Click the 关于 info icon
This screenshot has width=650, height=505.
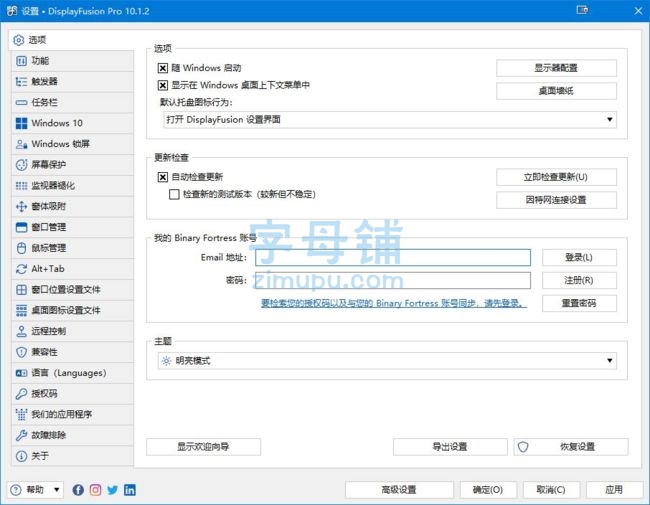pyautogui.click(x=21, y=456)
